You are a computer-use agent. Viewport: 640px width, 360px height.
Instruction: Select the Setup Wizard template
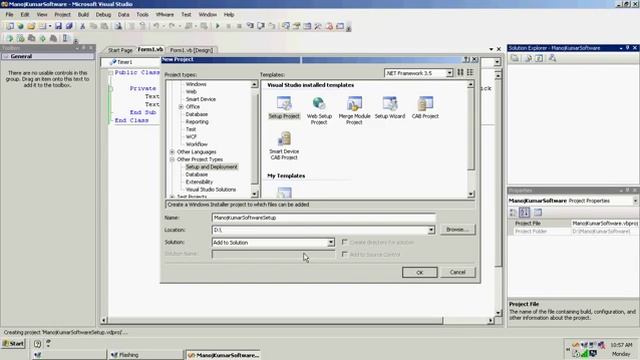[390, 107]
